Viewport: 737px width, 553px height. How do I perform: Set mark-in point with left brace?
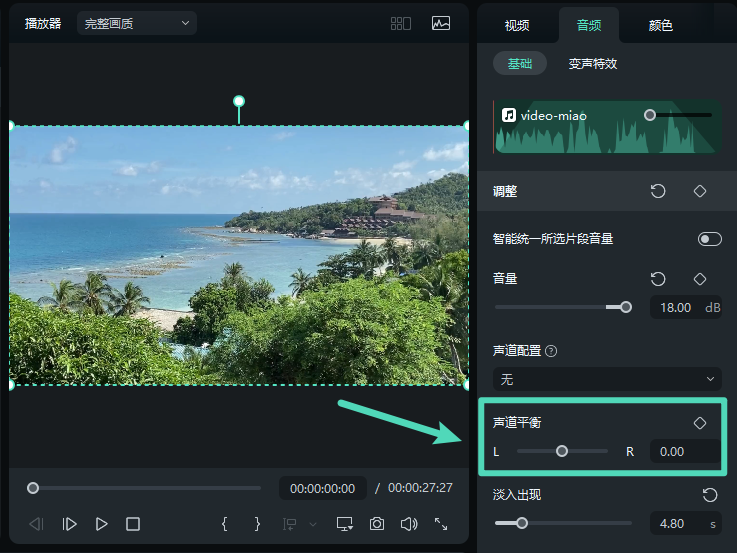tap(224, 524)
